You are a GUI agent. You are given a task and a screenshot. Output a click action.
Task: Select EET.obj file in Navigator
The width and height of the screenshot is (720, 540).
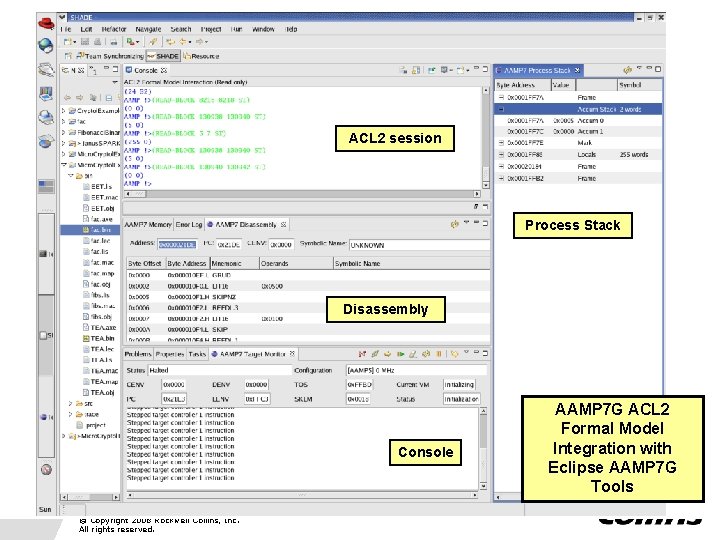(x=99, y=208)
